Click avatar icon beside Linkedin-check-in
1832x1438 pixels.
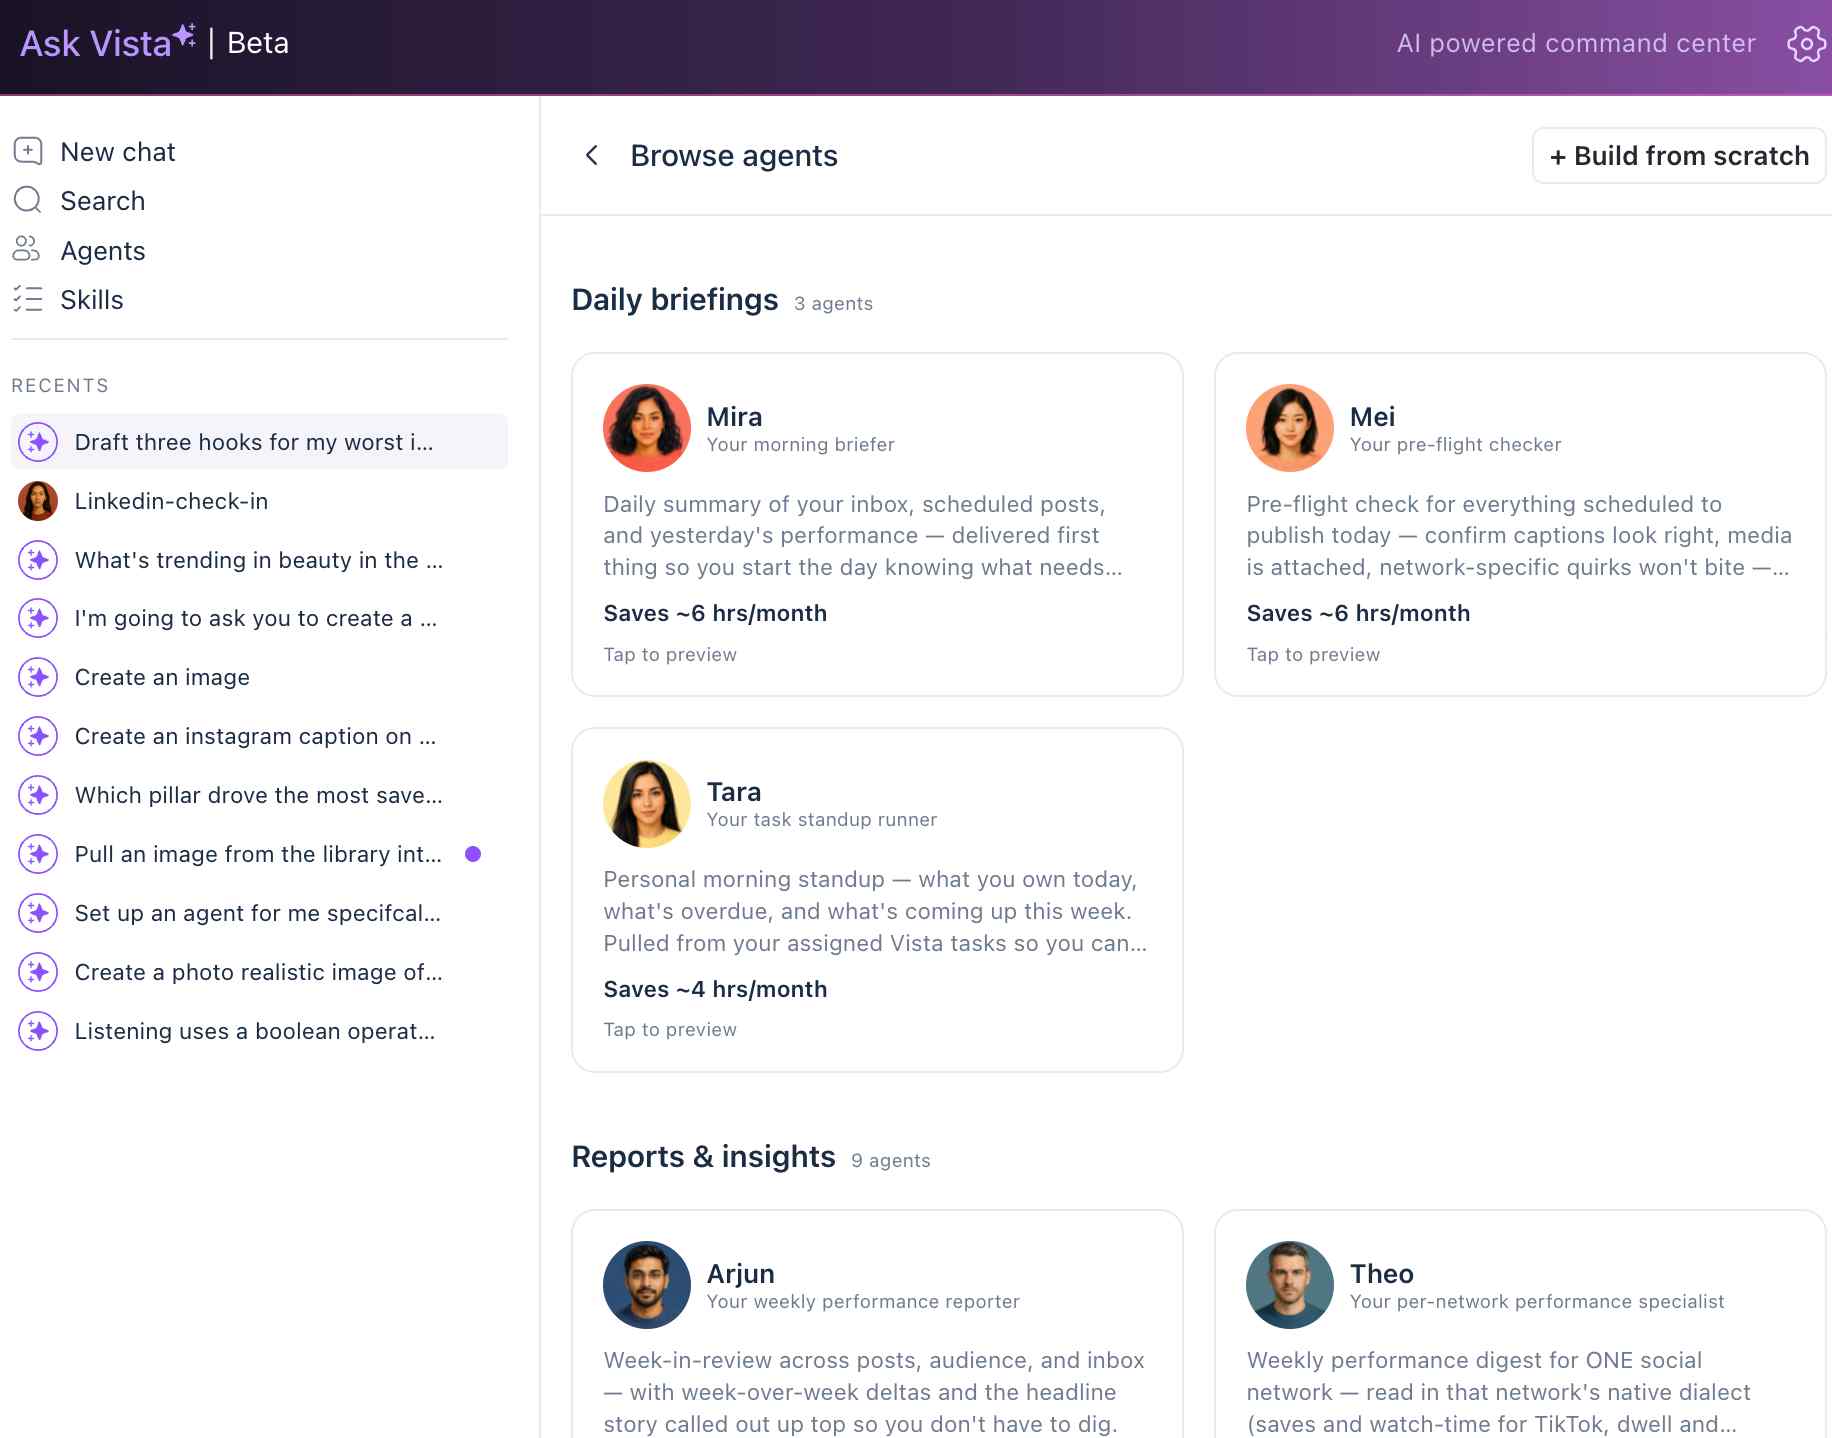coord(38,501)
